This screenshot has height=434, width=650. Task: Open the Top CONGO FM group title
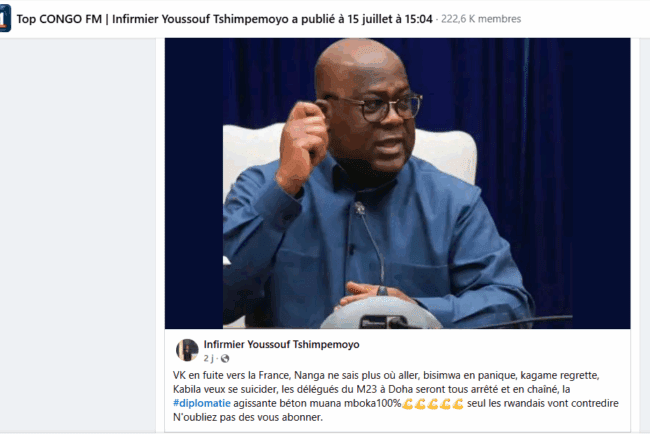pyautogui.click(x=59, y=19)
